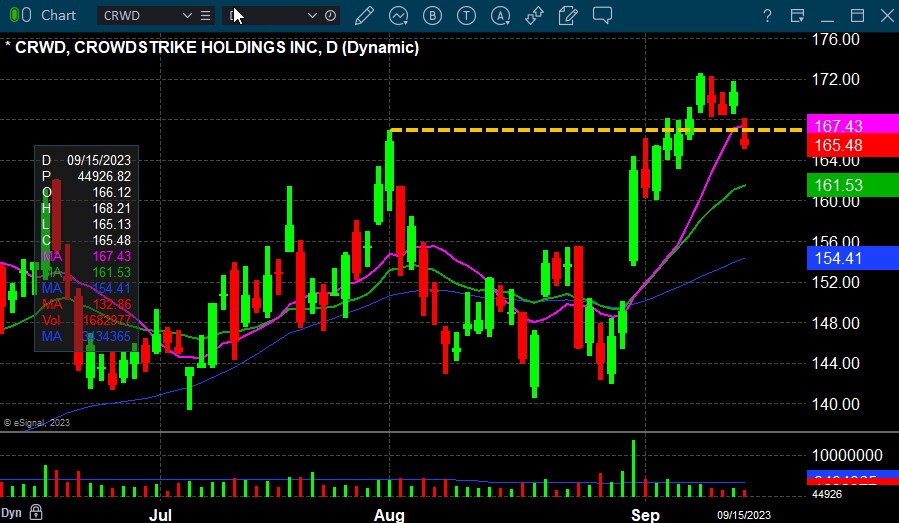
Task: Click the P value 44926.82 in data box
Action: point(104,176)
